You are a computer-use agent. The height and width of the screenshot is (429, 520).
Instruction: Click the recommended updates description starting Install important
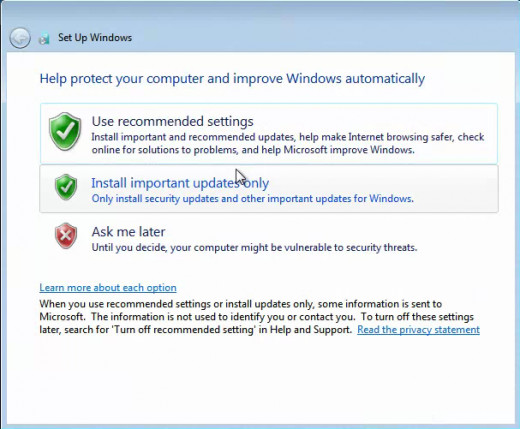click(x=288, y=143)
